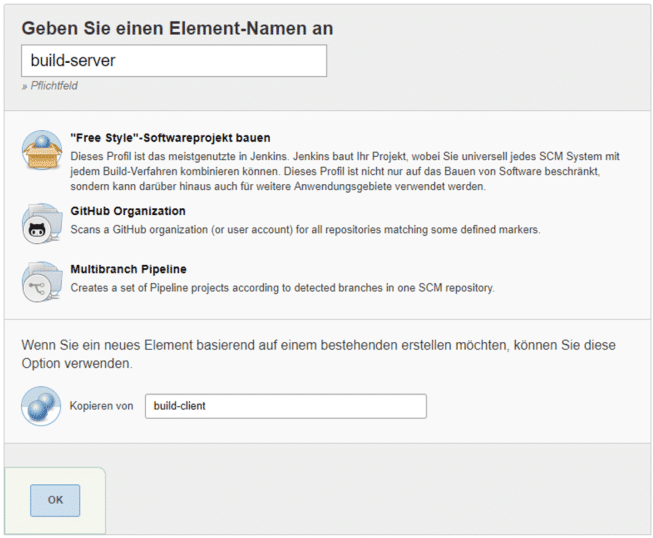The height and width of the screenshot is (538, 653).
Task: Click the GitHub organization scan description
Action: [x=305, y=229]
